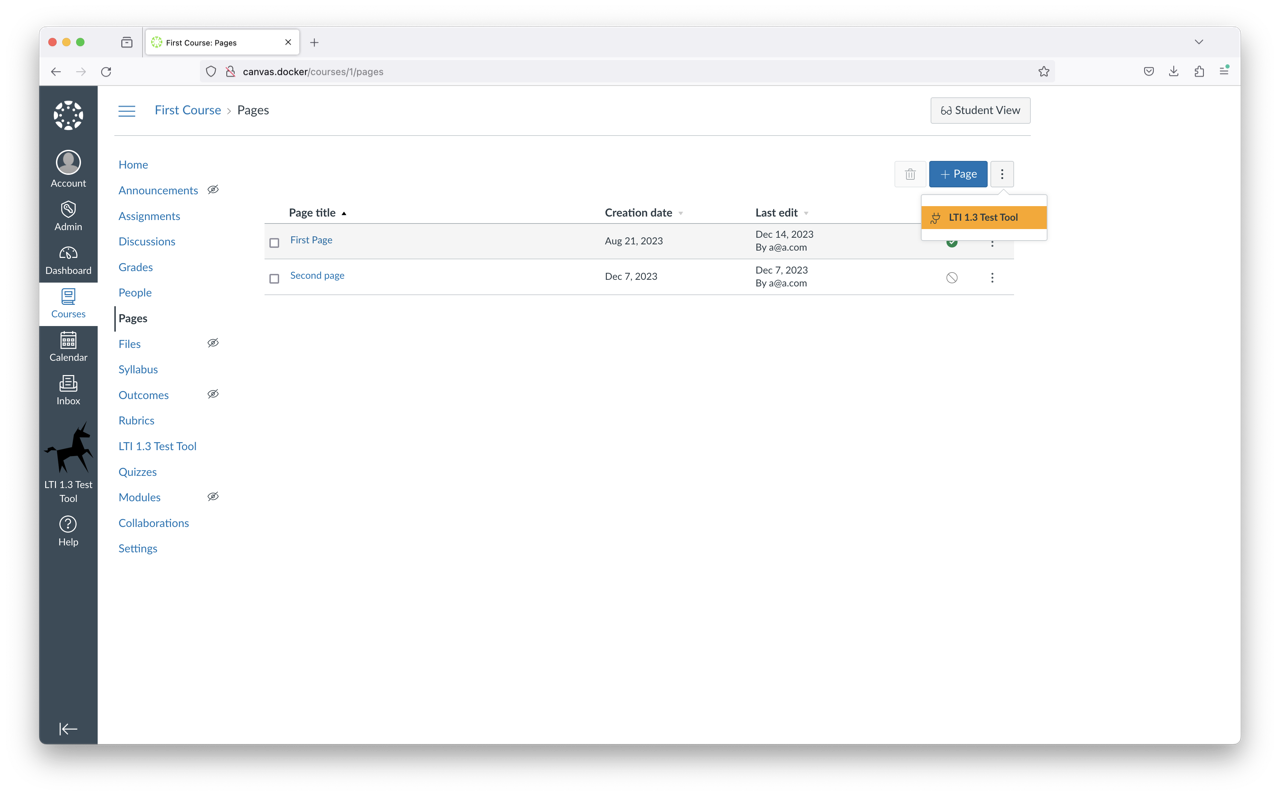Collapse the left navigation with the hamburger icon

click(127, 111)
